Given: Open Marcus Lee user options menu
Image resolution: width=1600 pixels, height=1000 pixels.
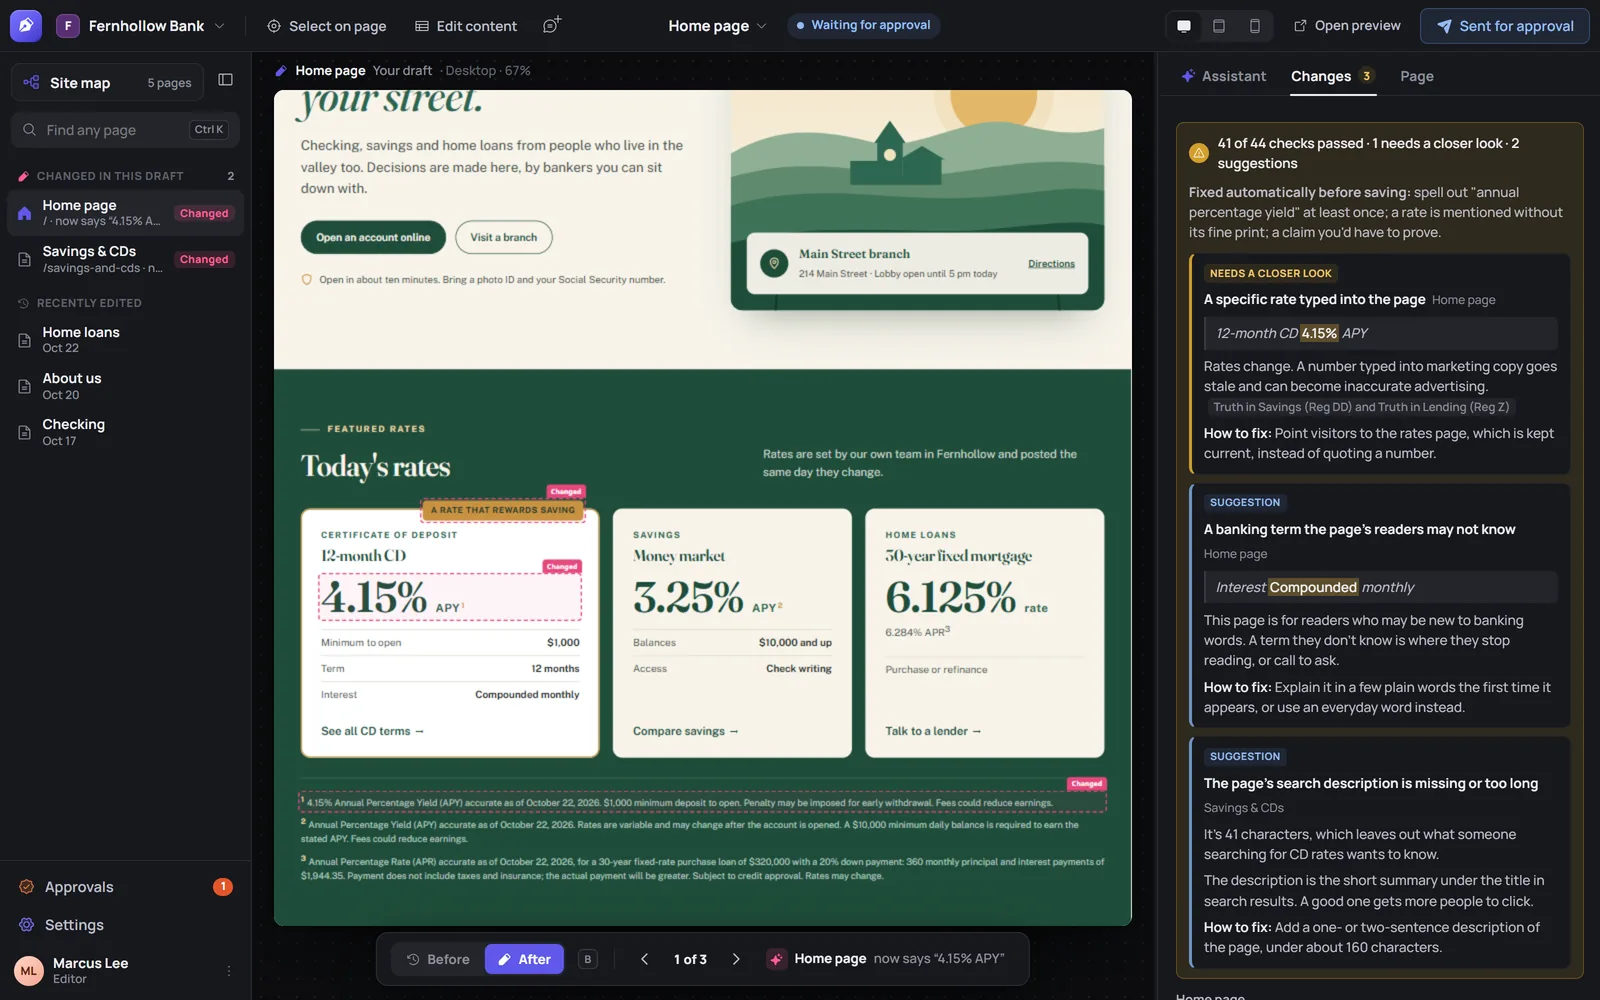Looking at the screenshot, I should pos(229,971).
